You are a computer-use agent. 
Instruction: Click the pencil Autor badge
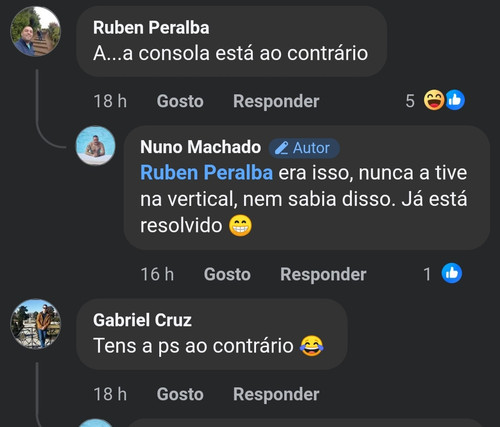click(304, 148)
